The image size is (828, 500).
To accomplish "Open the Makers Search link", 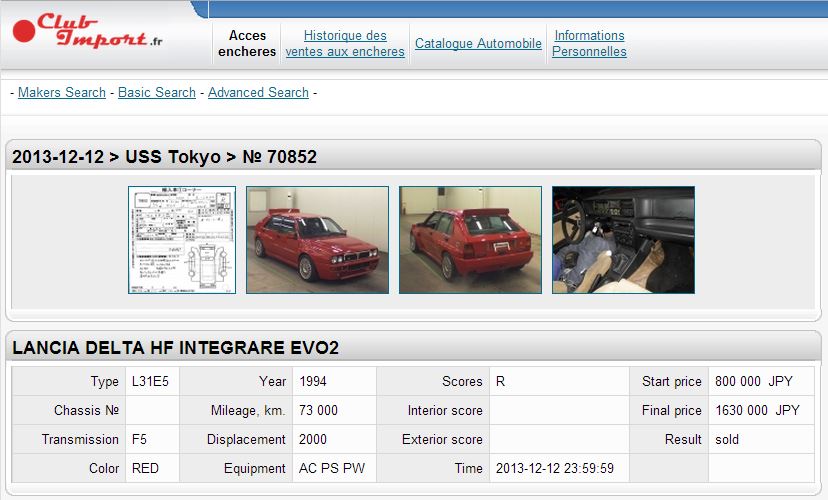I will tap(62, 92).
